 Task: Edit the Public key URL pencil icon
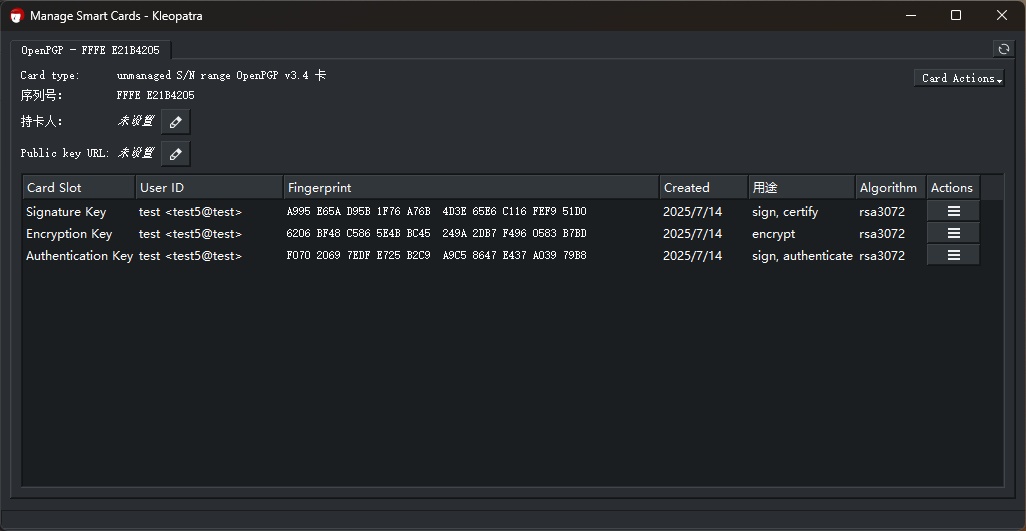point(176,154)
